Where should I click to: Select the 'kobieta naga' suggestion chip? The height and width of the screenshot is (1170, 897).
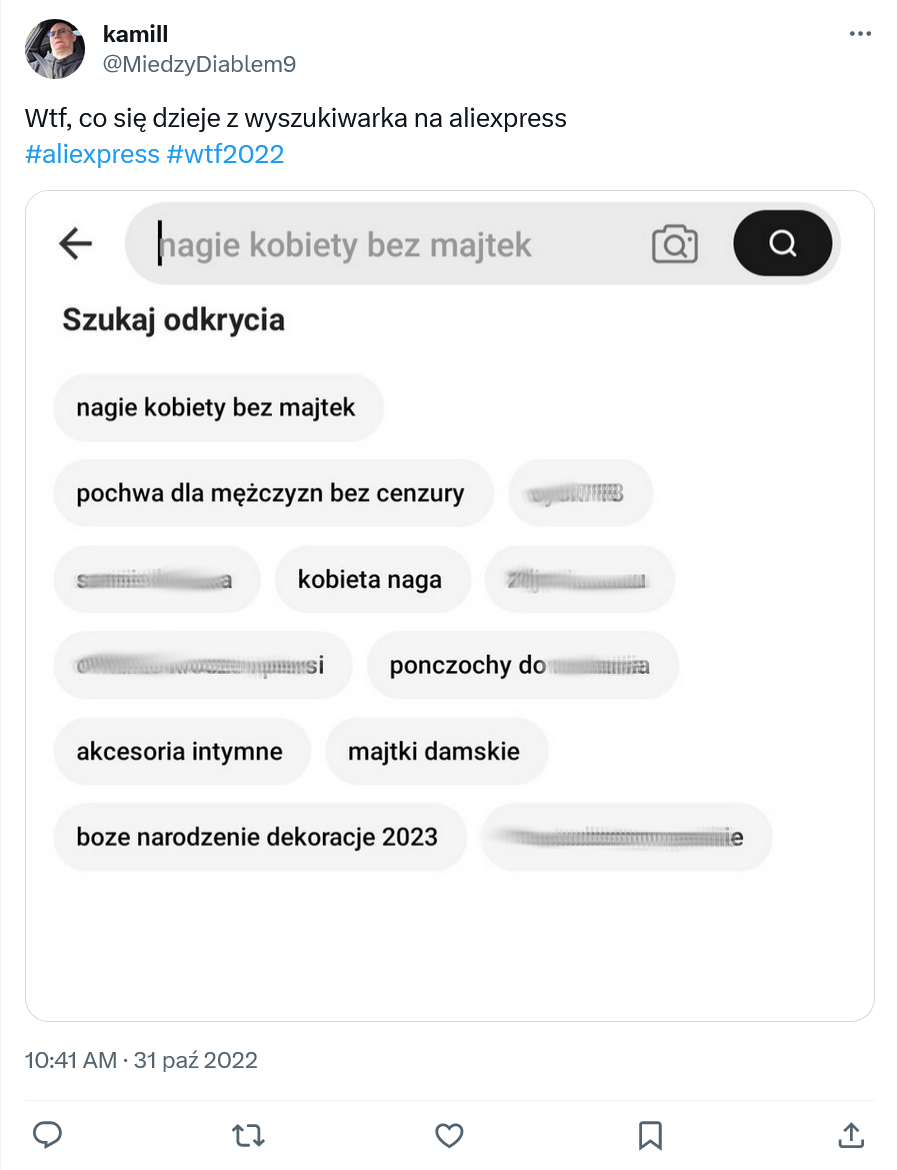[x=372, y=579]
